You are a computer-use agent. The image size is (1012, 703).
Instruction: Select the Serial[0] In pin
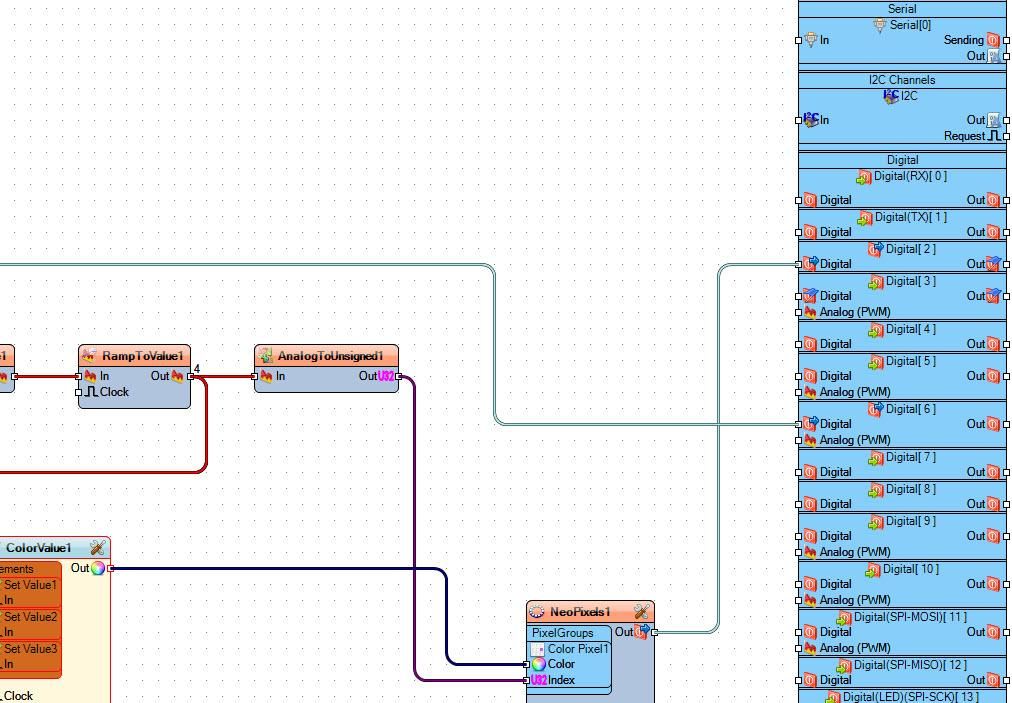coord(798,41)
